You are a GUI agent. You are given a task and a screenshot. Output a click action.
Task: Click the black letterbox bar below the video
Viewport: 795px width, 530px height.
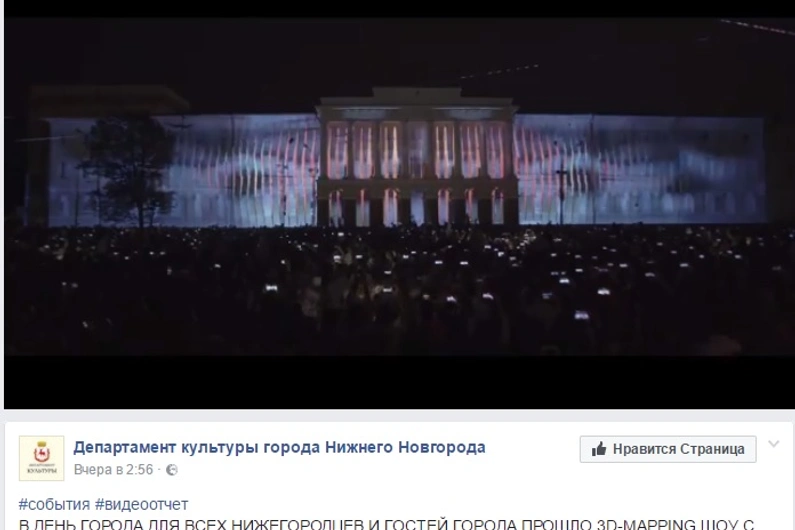pos(400,381)
